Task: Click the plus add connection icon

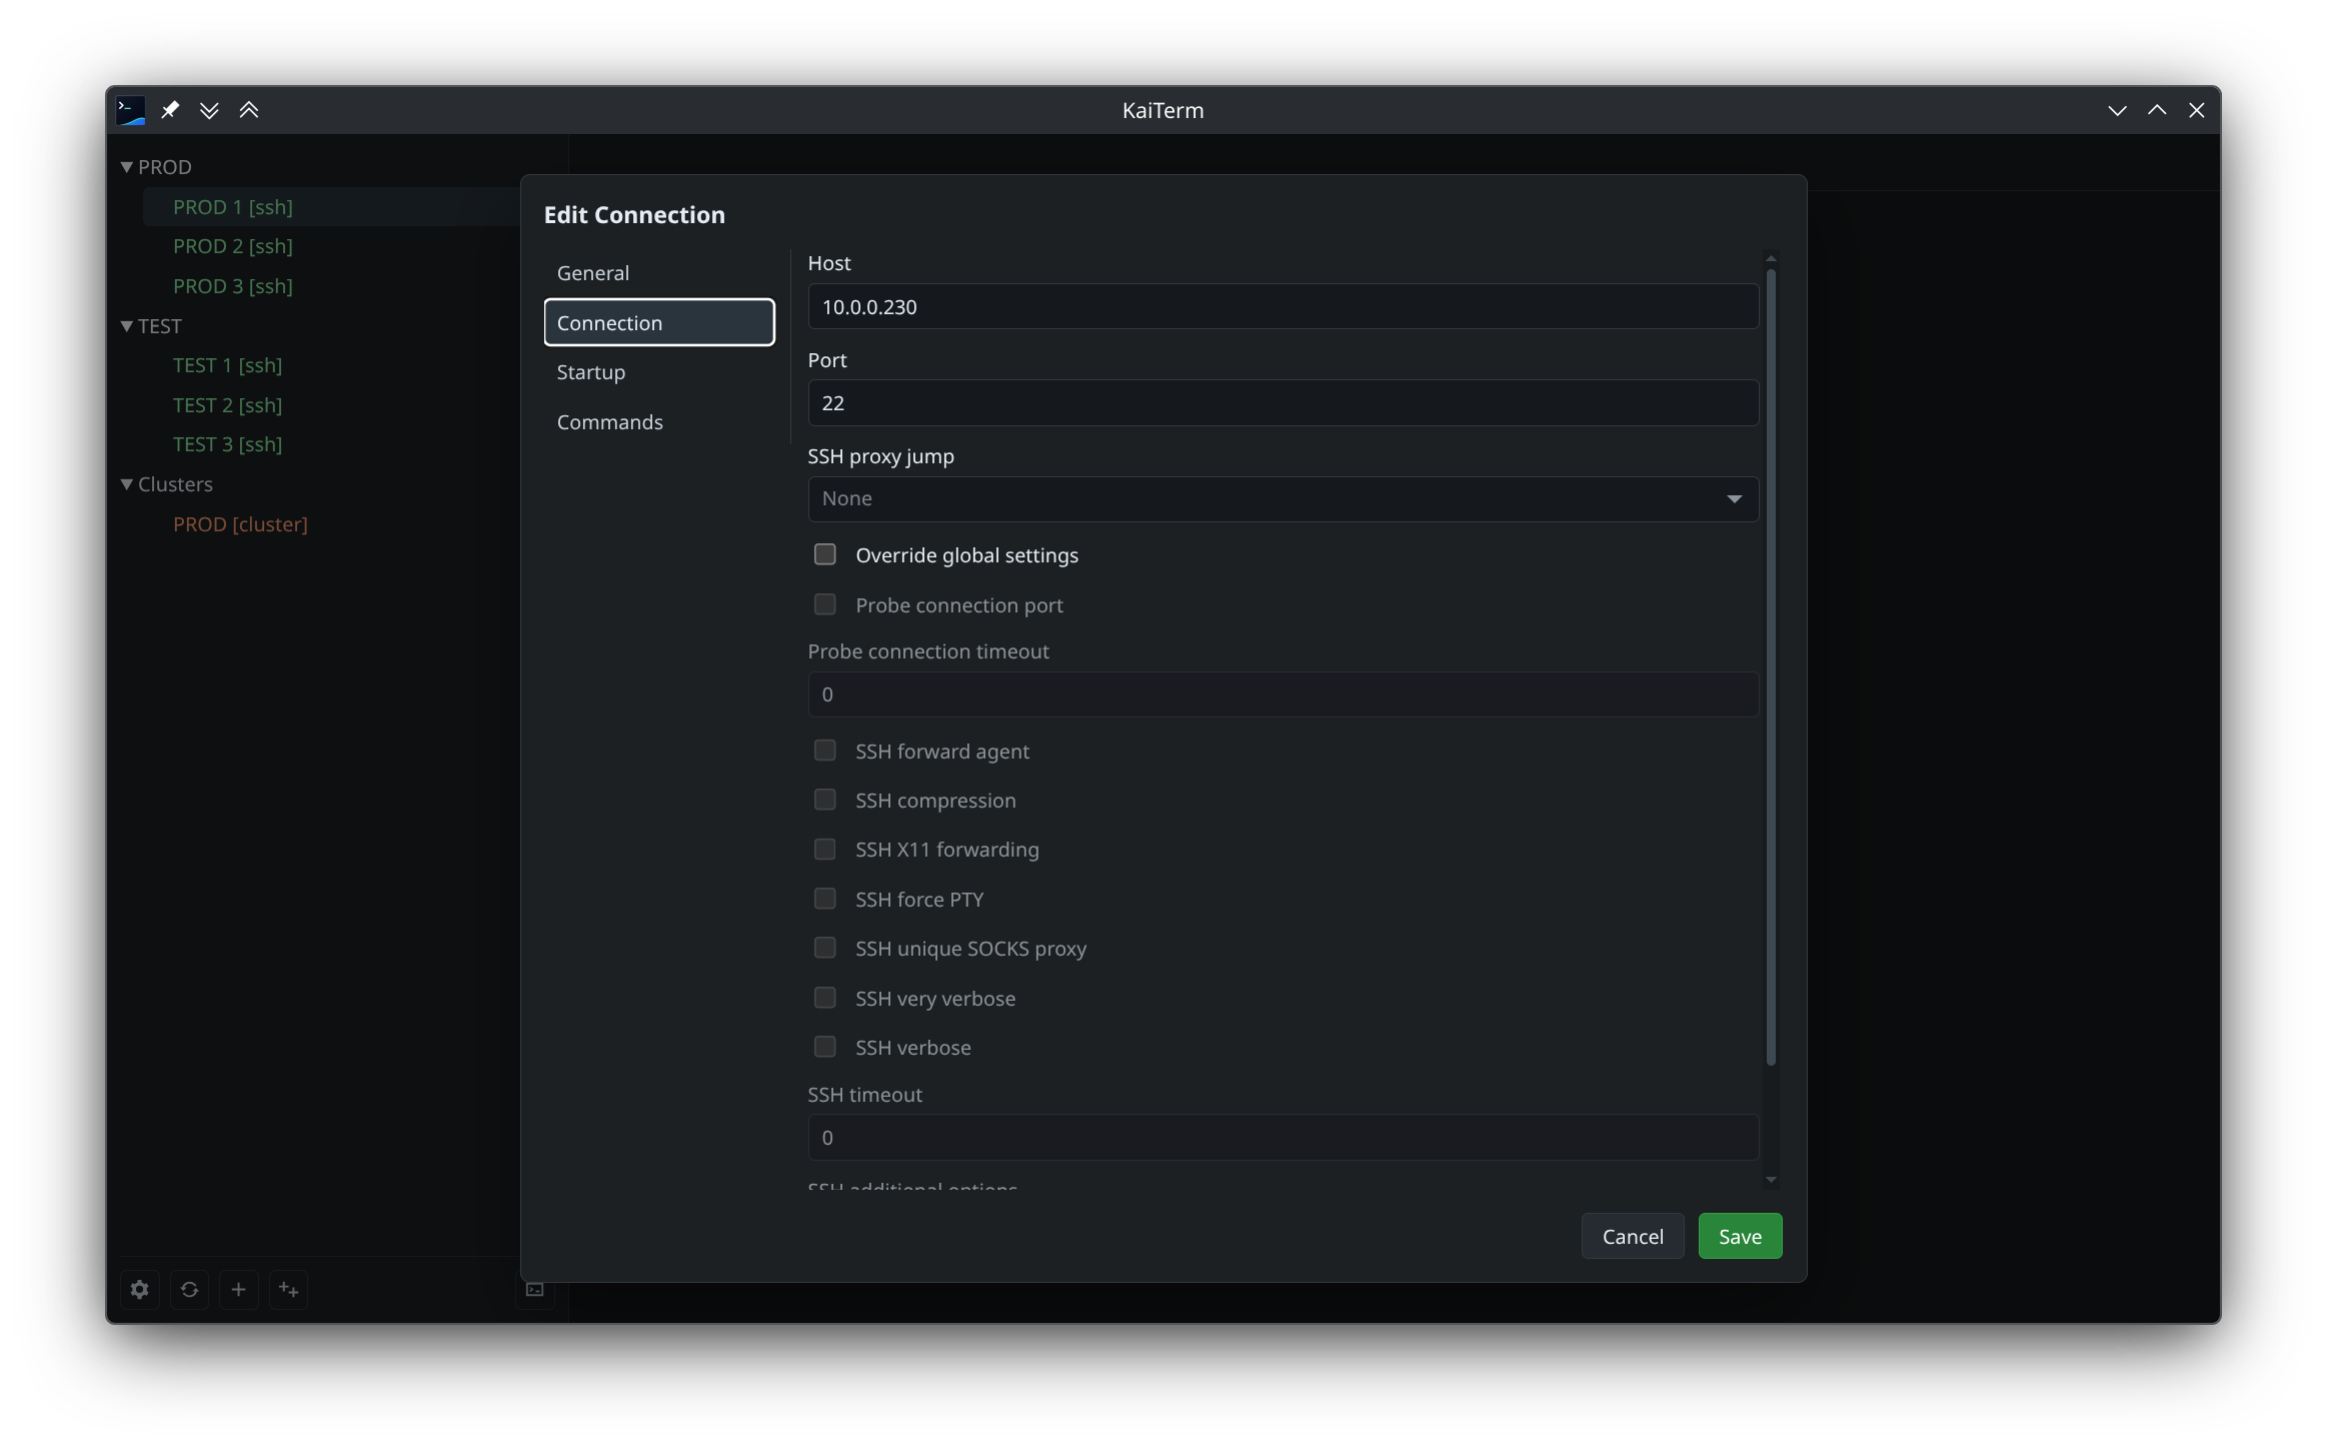Action: pyautogui.click(x=238, y=1289)
